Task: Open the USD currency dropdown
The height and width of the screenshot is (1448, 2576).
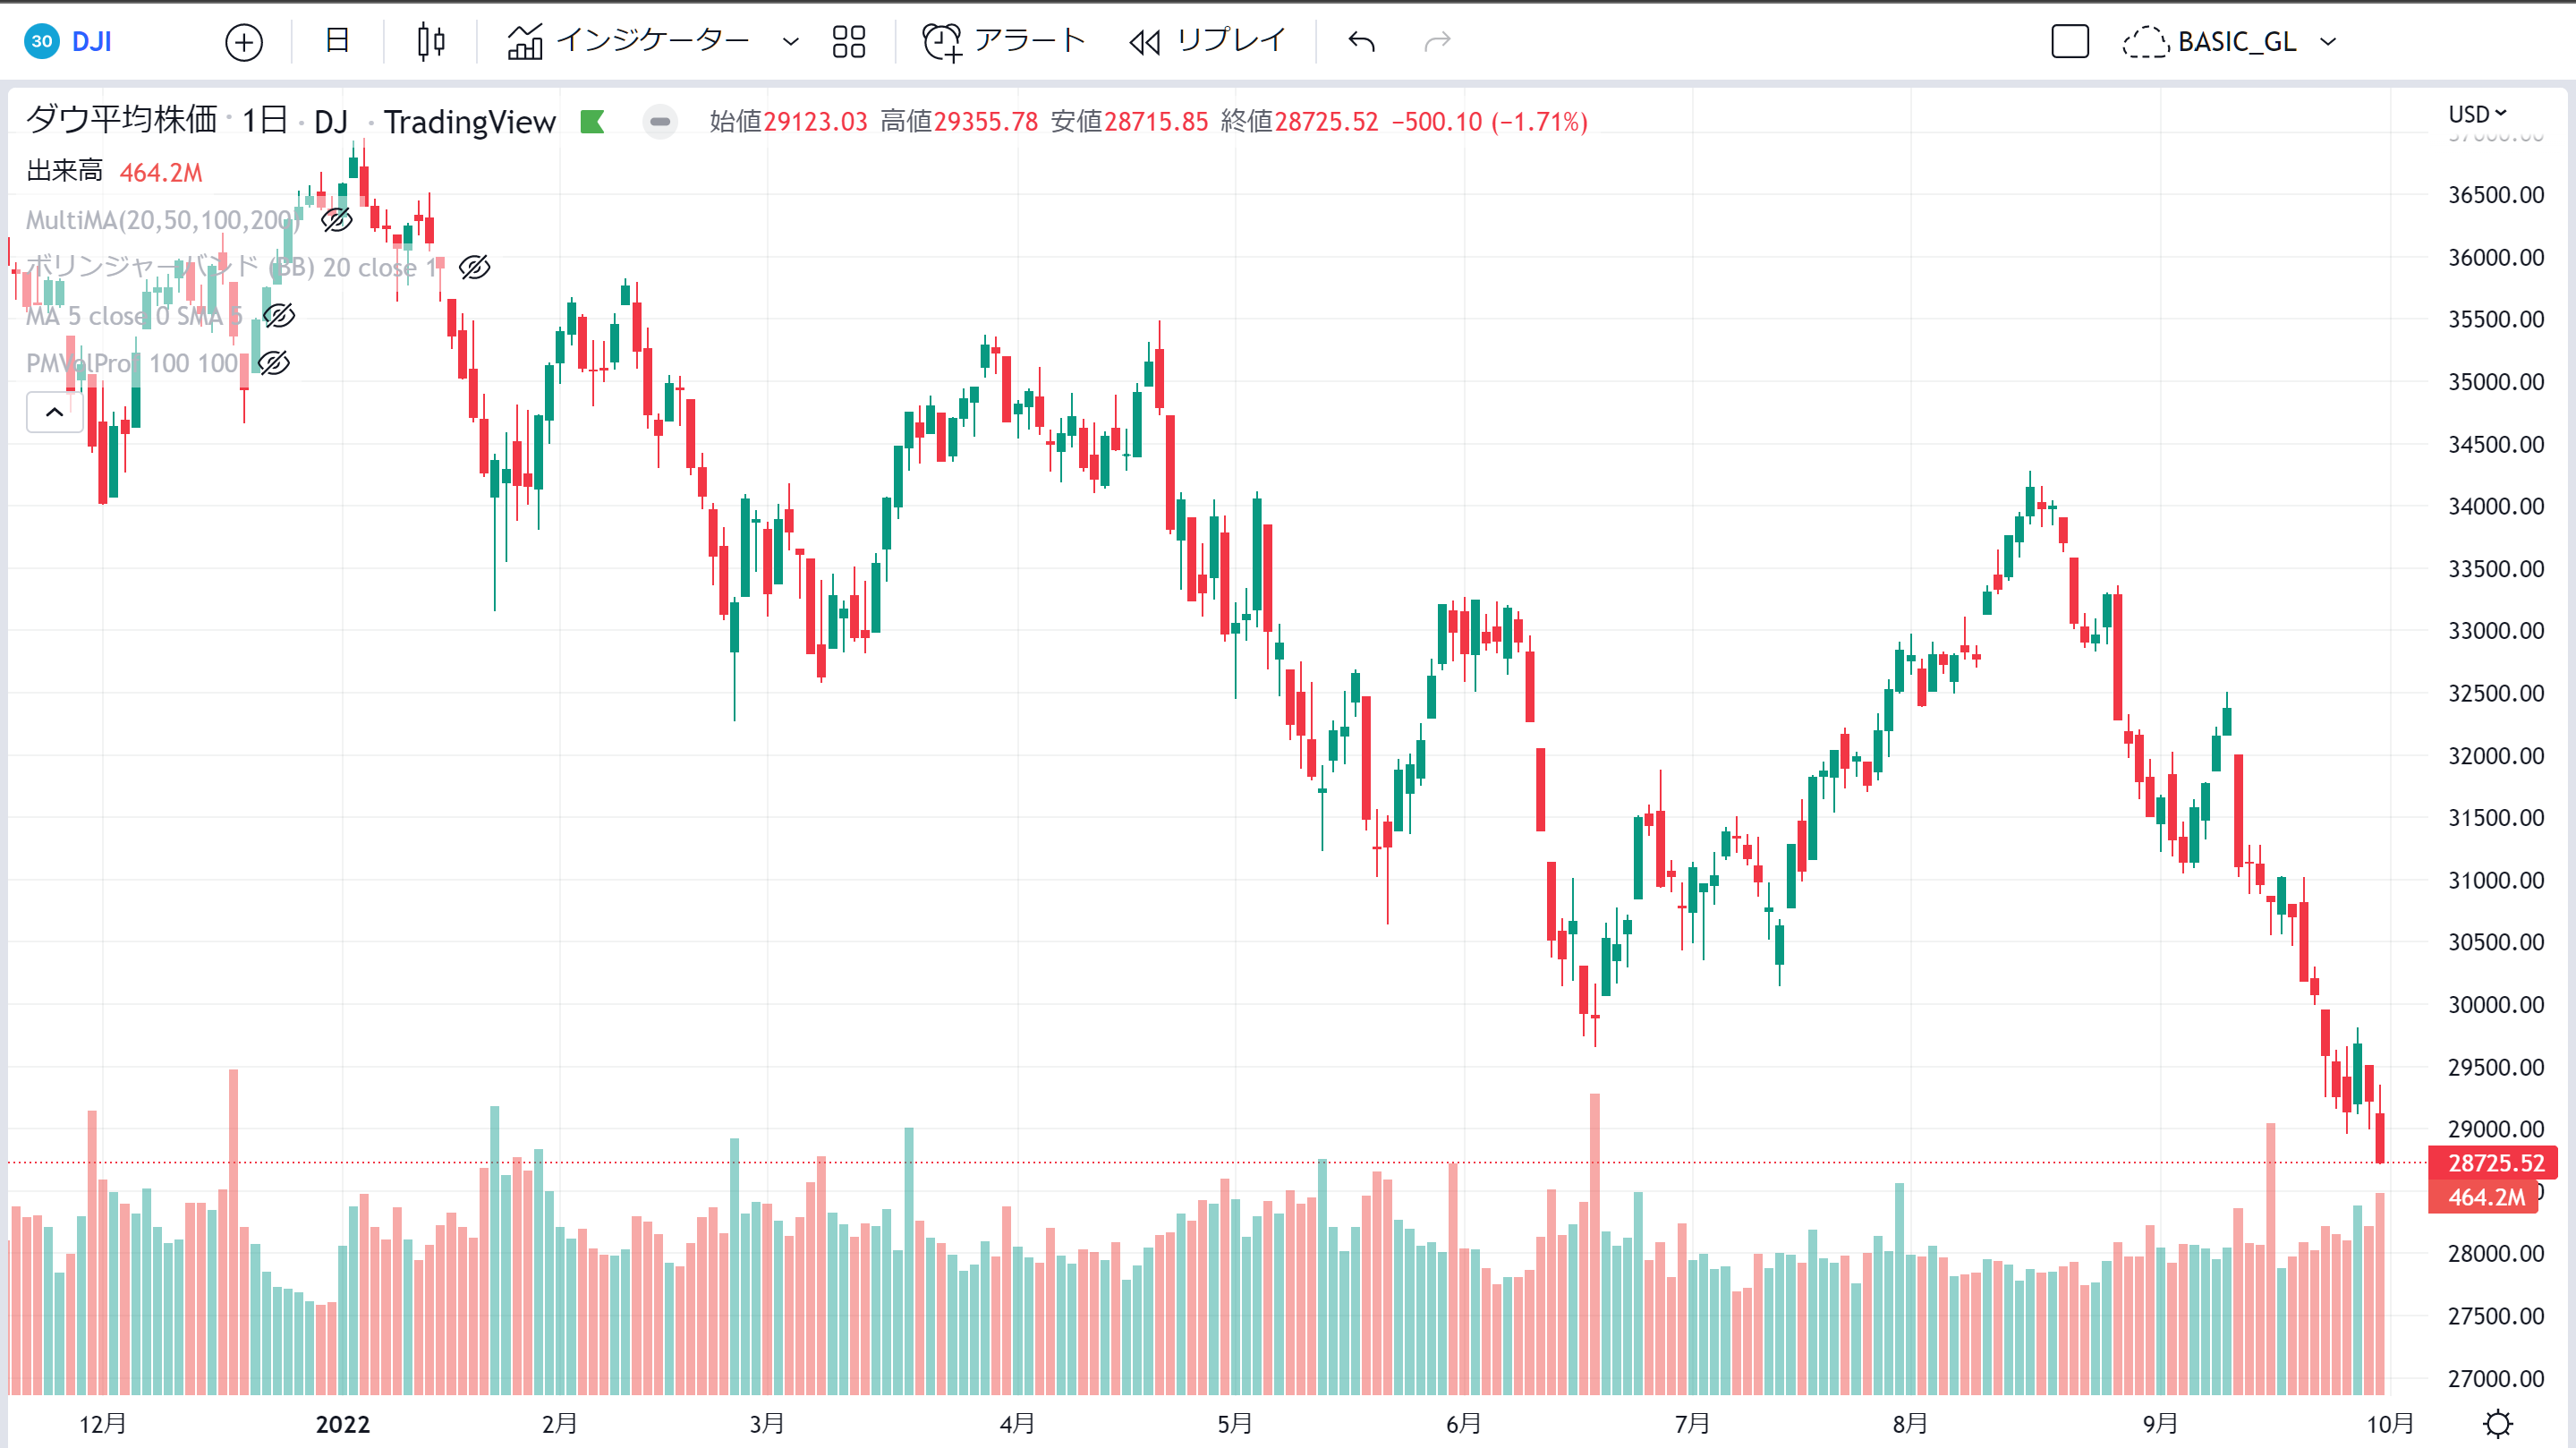Action: (x=2477, y=114)
